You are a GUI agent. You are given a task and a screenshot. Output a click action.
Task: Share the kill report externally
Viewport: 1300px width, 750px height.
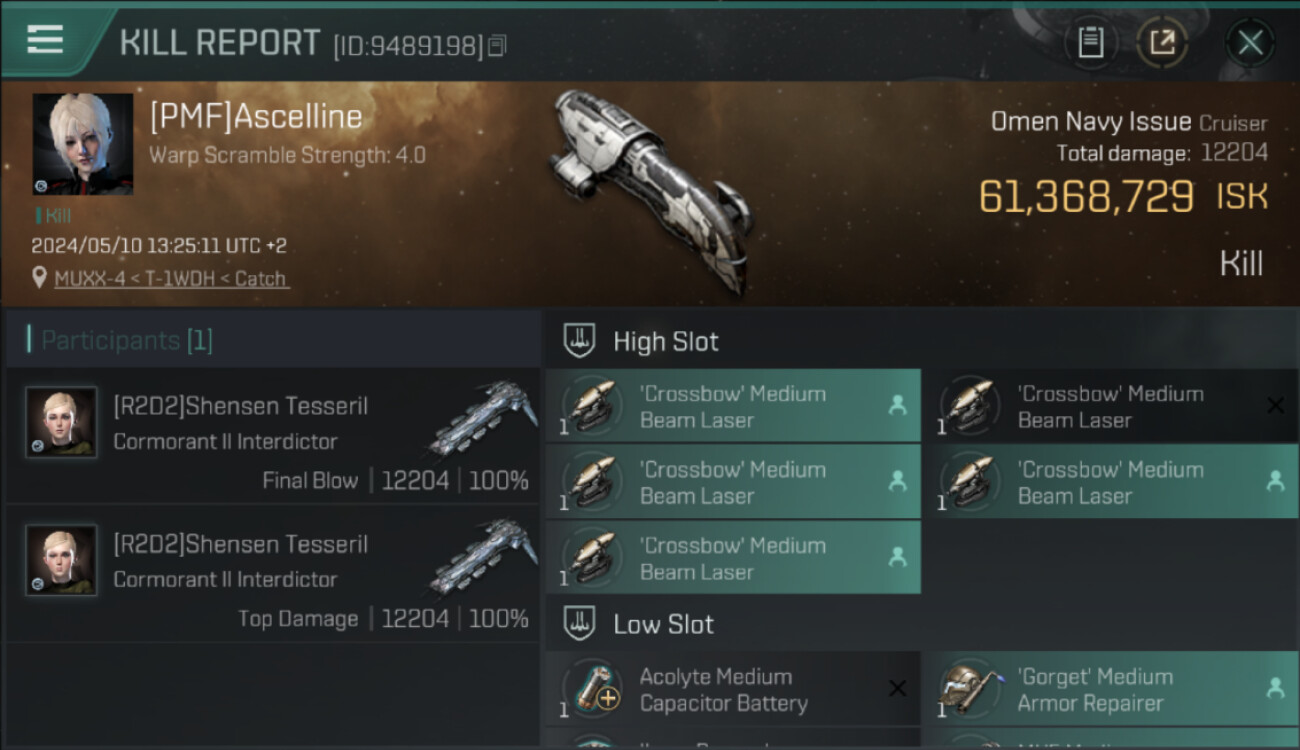pos(1162,42)
